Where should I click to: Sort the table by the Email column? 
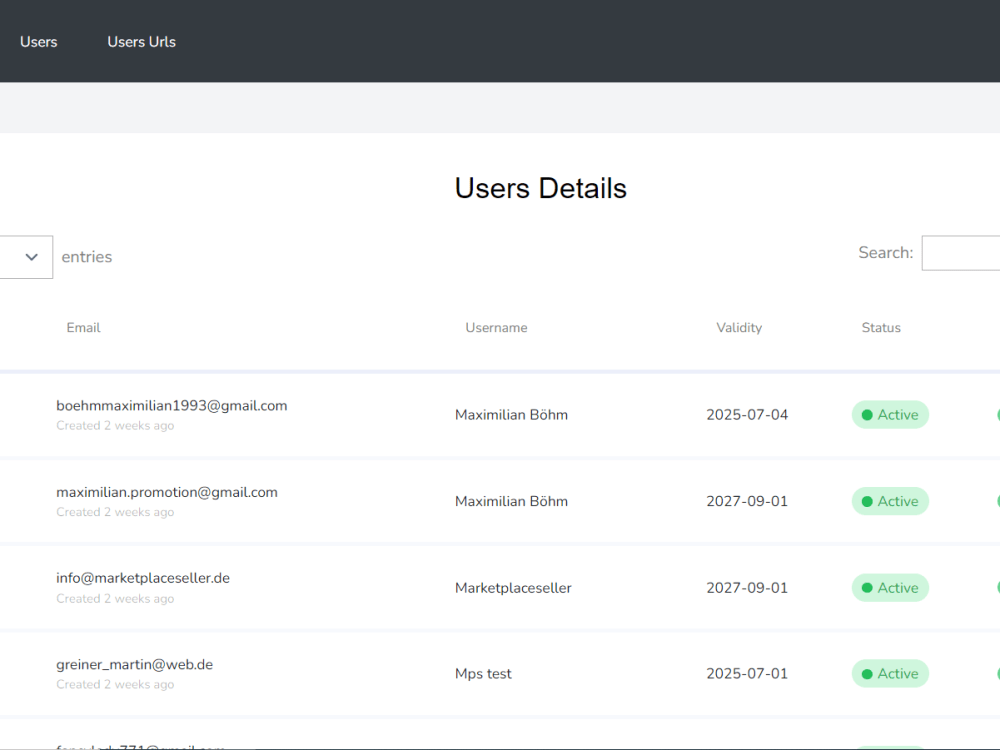83,327
